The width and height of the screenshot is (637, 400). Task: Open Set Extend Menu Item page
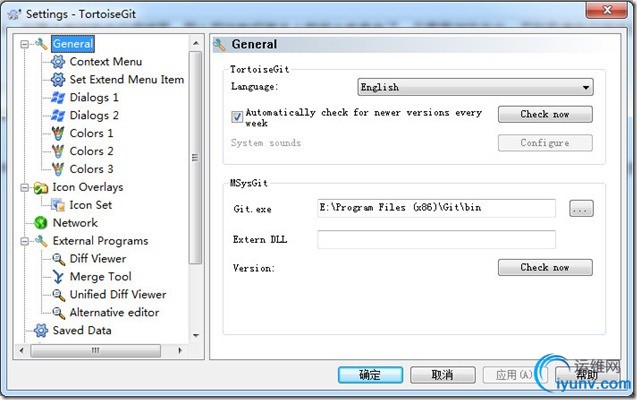[127, 80]
